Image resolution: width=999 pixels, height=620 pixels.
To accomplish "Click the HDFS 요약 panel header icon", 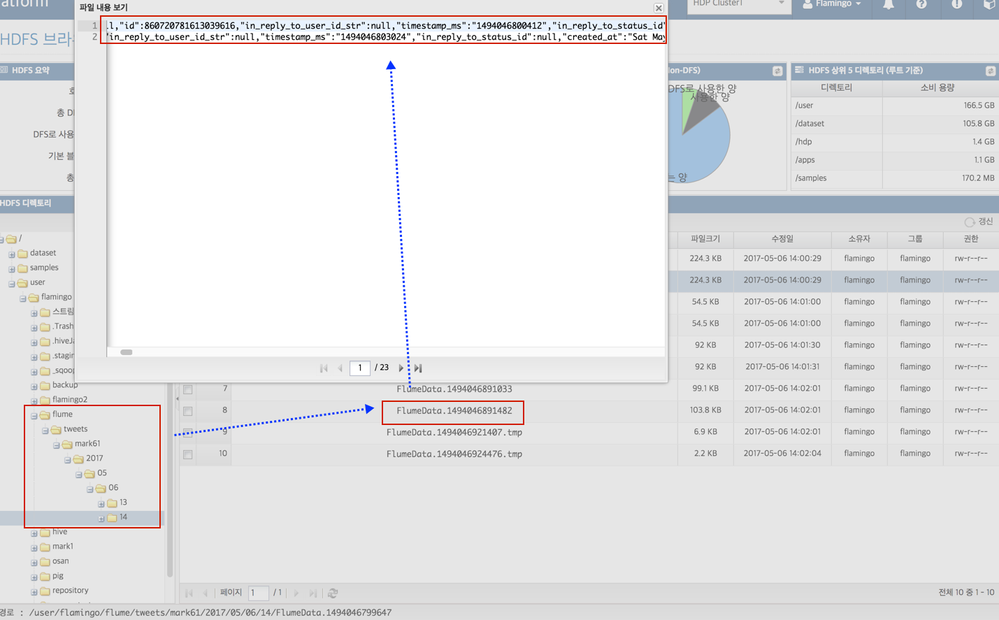I will [x=4, y=70].
